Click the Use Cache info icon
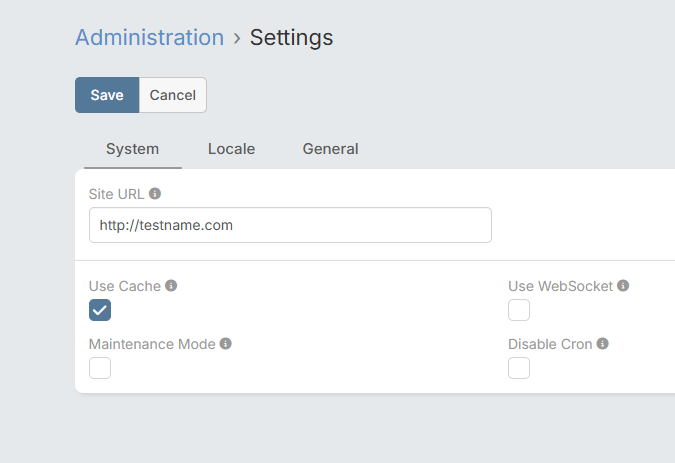 click(171, 286)
